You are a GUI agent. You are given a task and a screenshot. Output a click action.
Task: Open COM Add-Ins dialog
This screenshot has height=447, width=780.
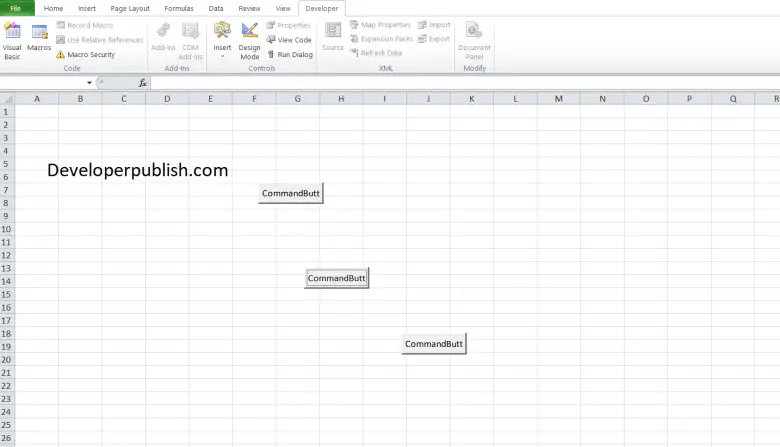[x=191, y=41]
